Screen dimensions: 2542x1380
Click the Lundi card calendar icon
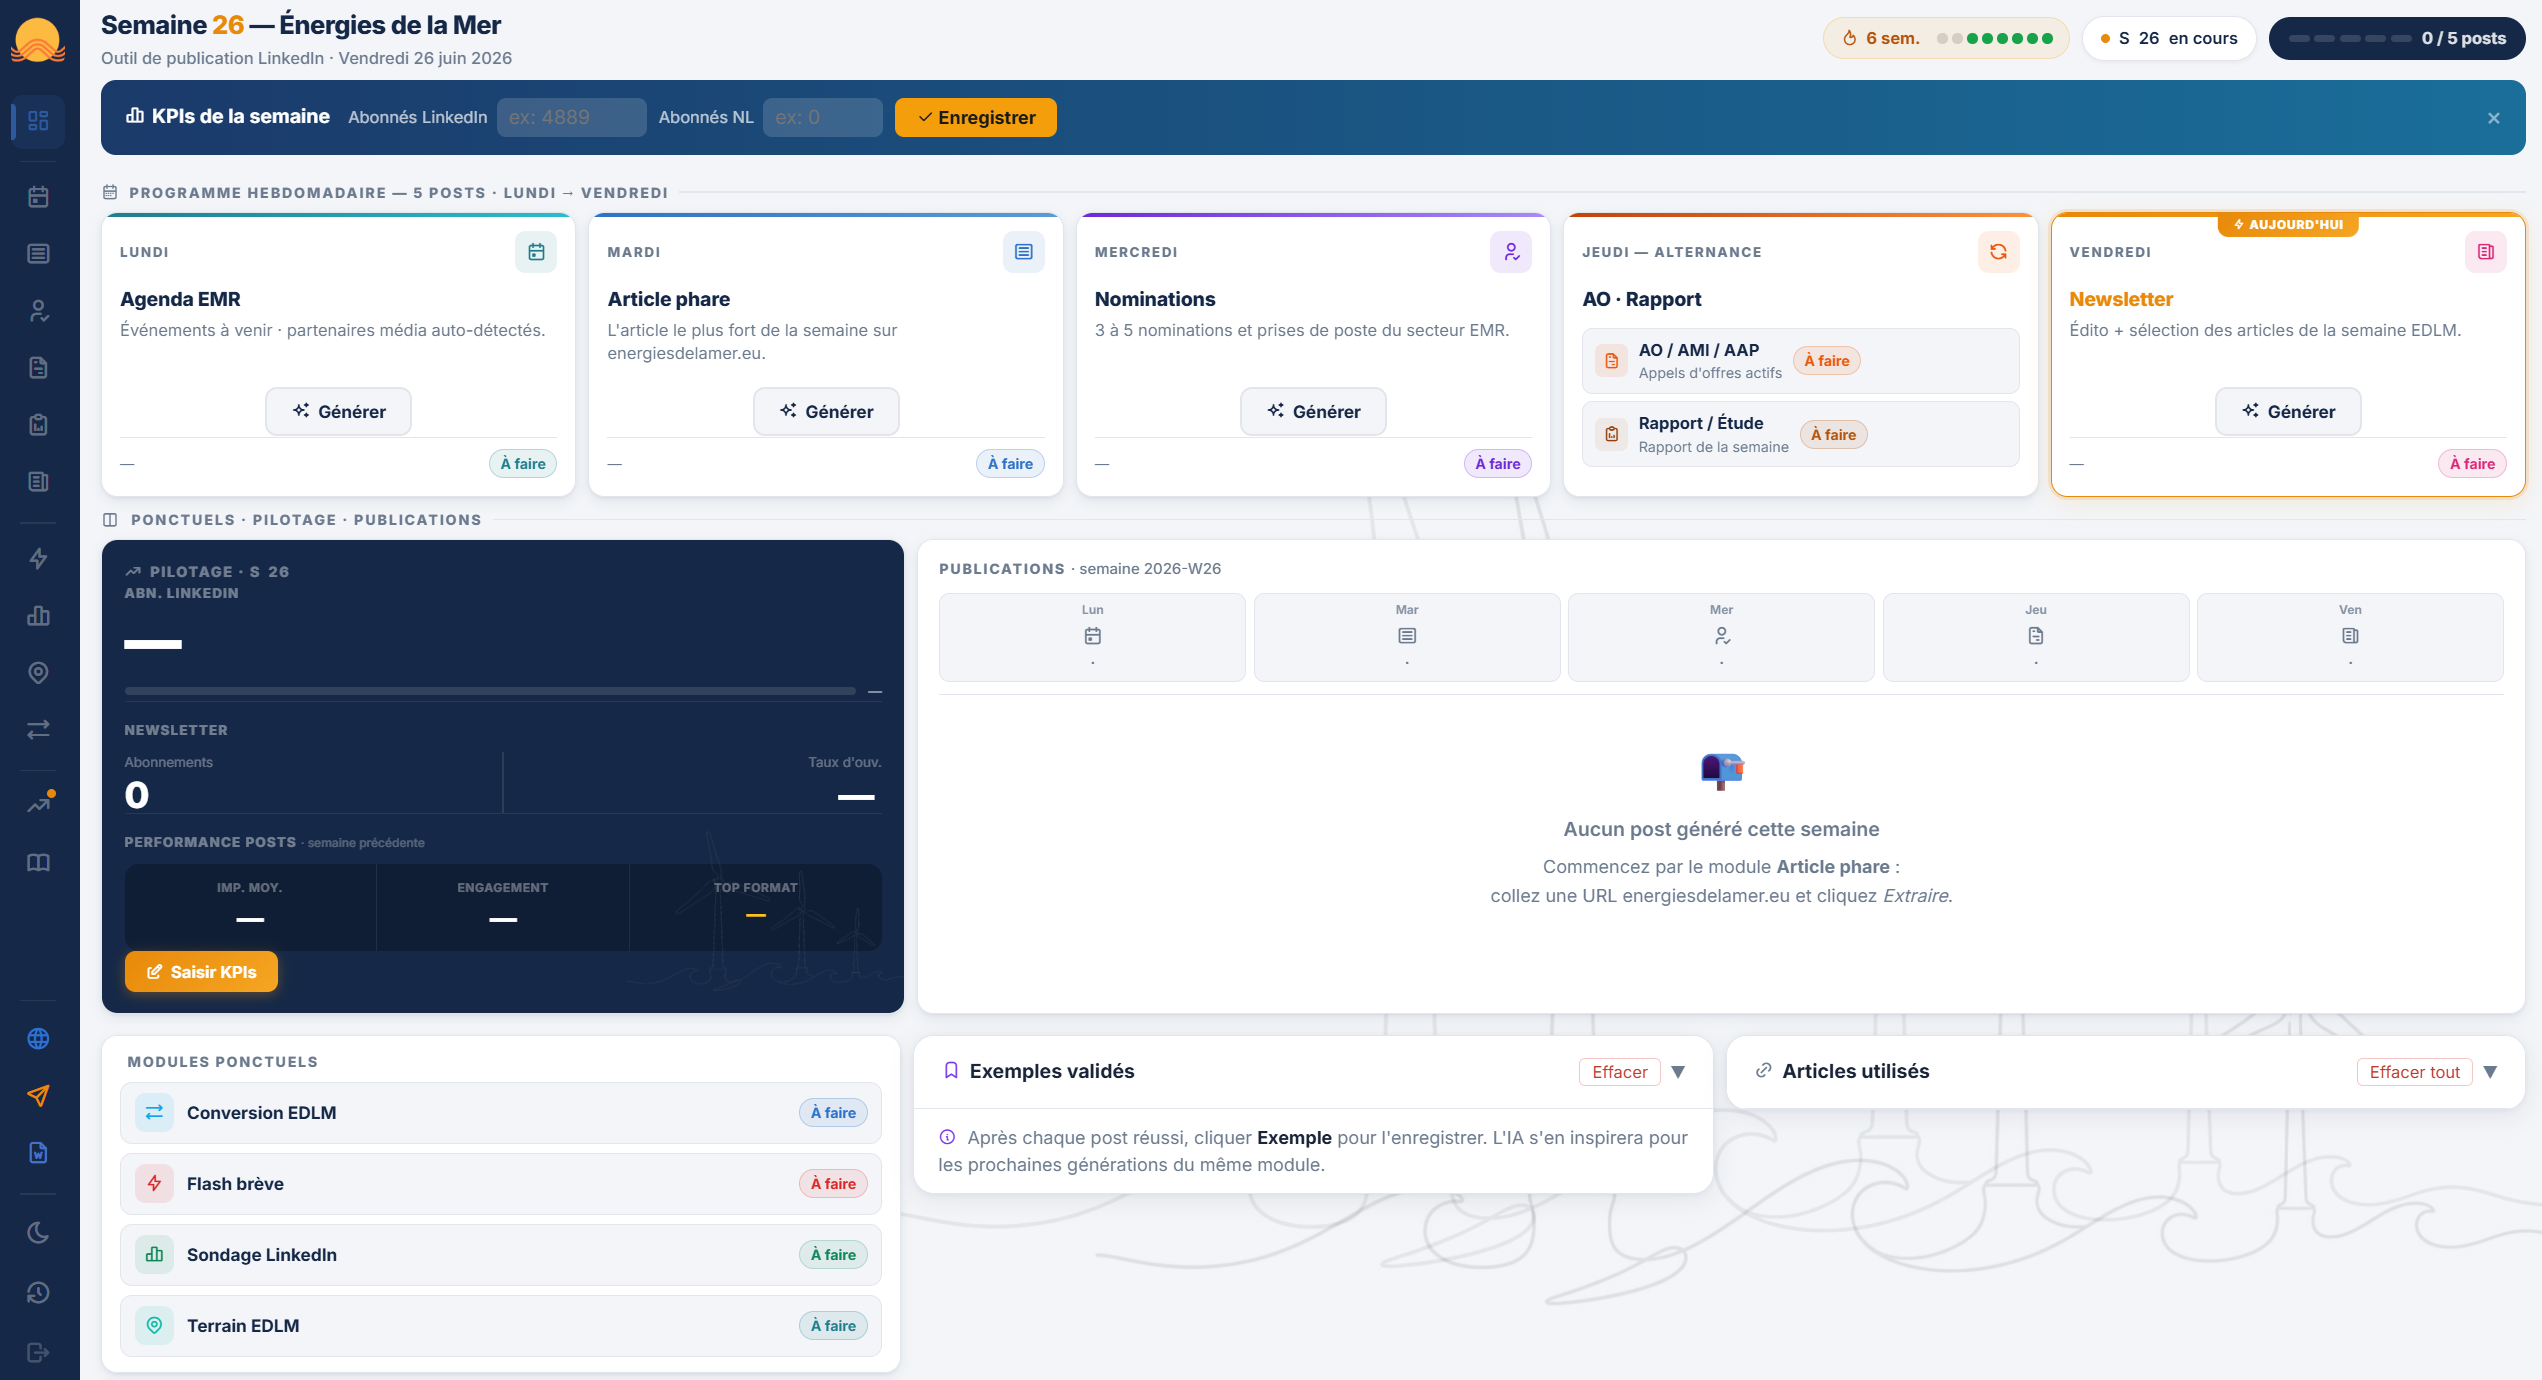(536, 252)
